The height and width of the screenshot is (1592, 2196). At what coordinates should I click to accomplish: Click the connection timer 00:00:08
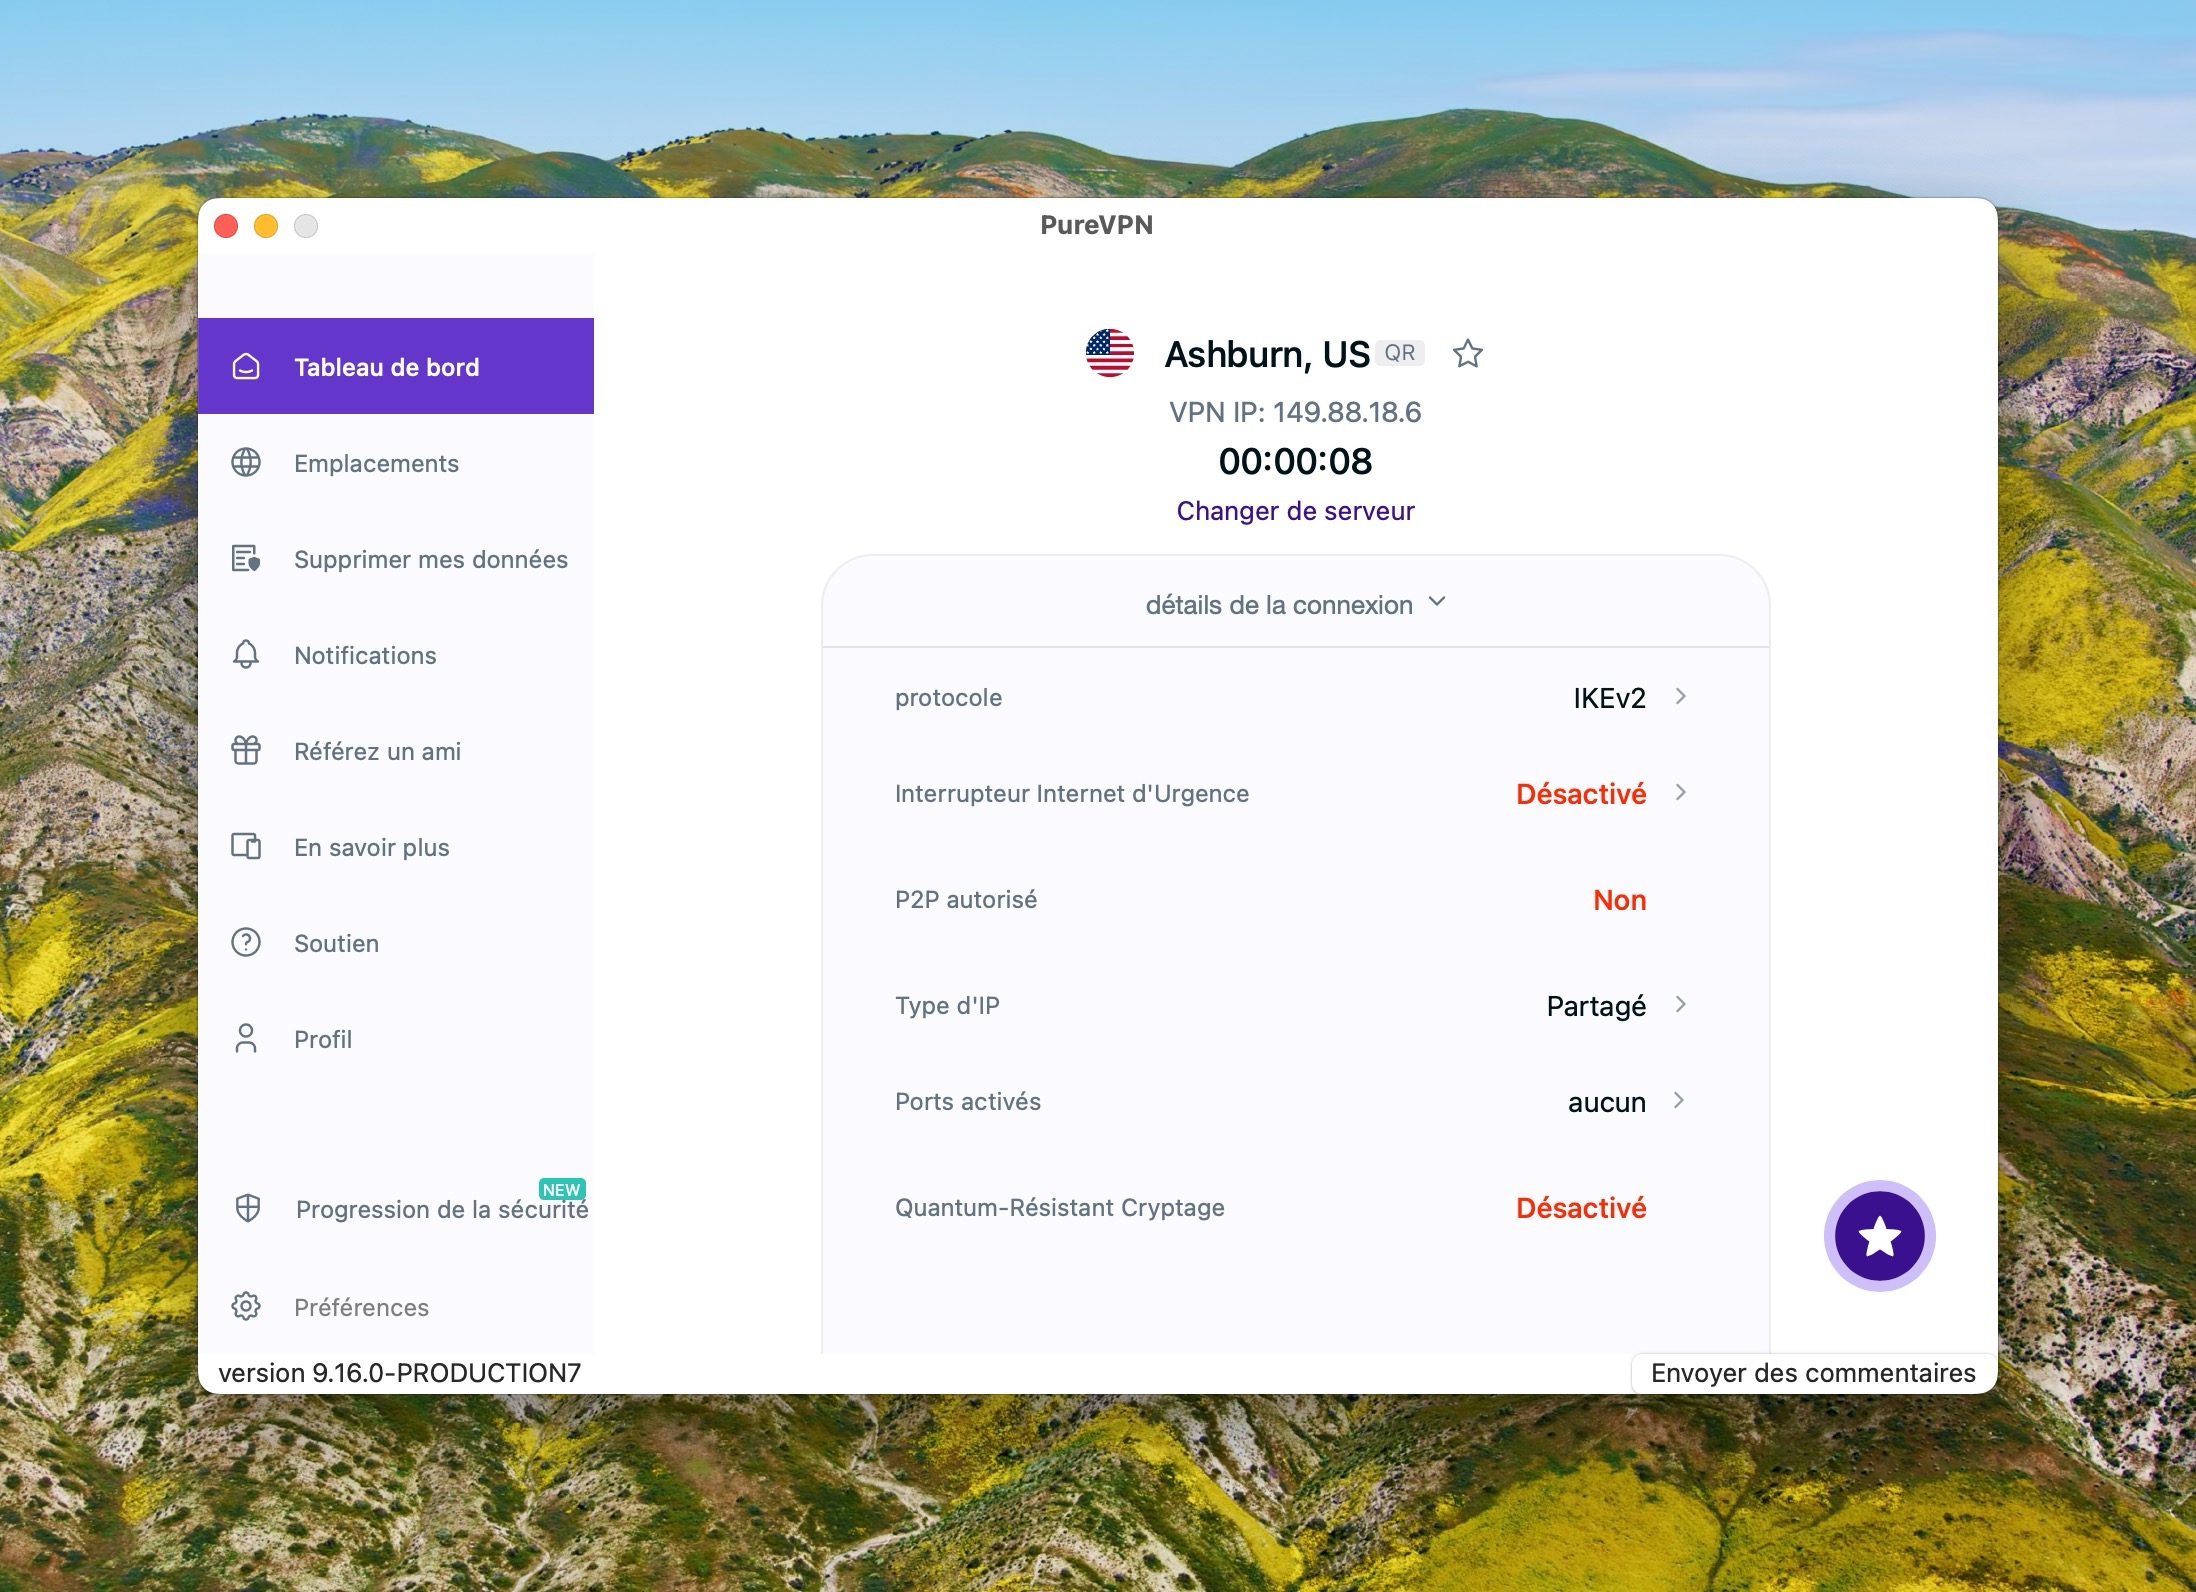click(1295, 461)
